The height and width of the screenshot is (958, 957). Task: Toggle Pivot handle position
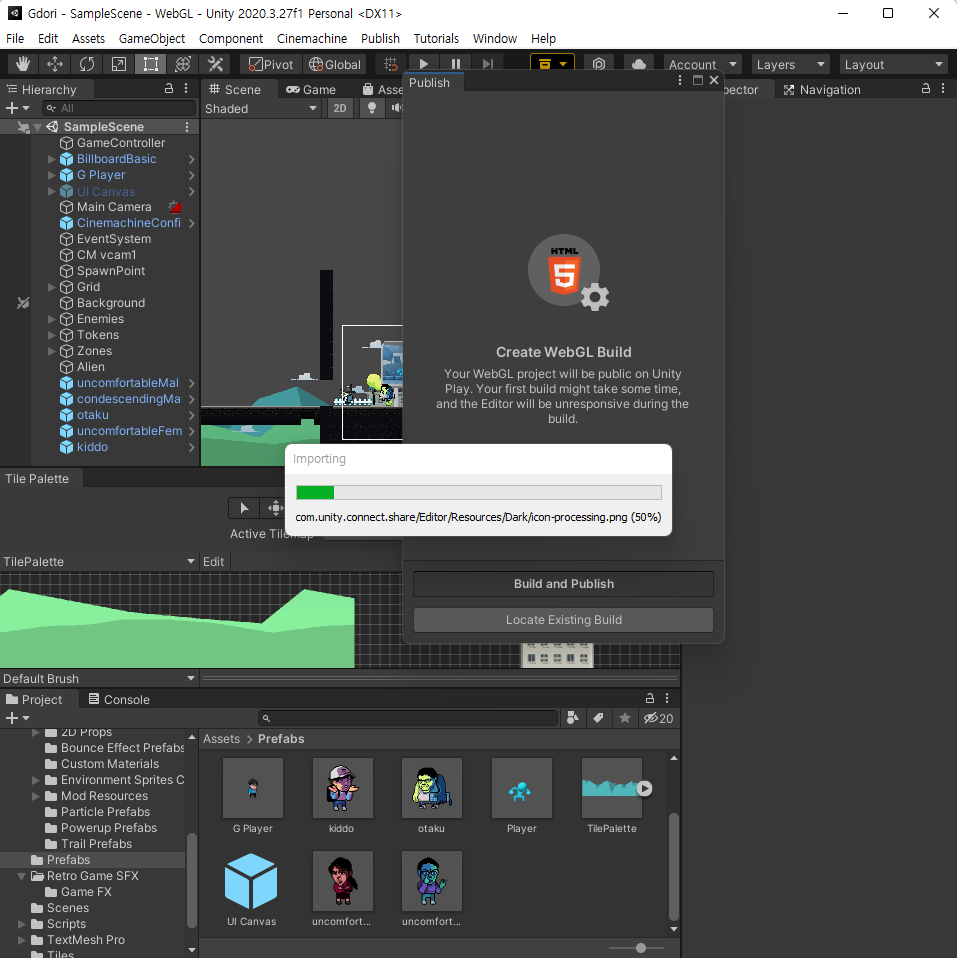pyautogui.click(x=271, y=64)
